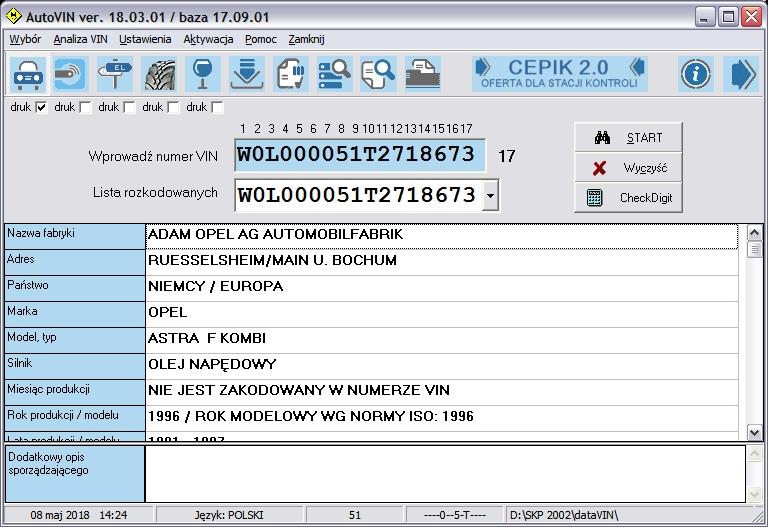Open the Aktywacja menu
The height and width of the screenshot is (527, 768).
[x=208, y=39]
